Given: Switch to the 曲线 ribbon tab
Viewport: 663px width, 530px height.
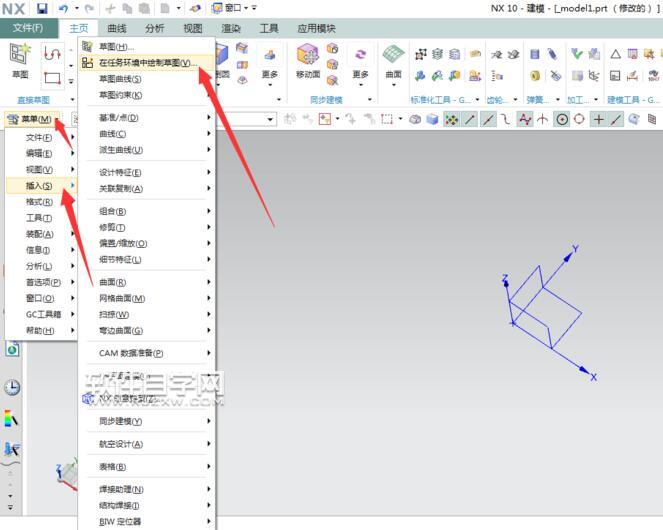Looking at the screenshot, I should 117,28.
